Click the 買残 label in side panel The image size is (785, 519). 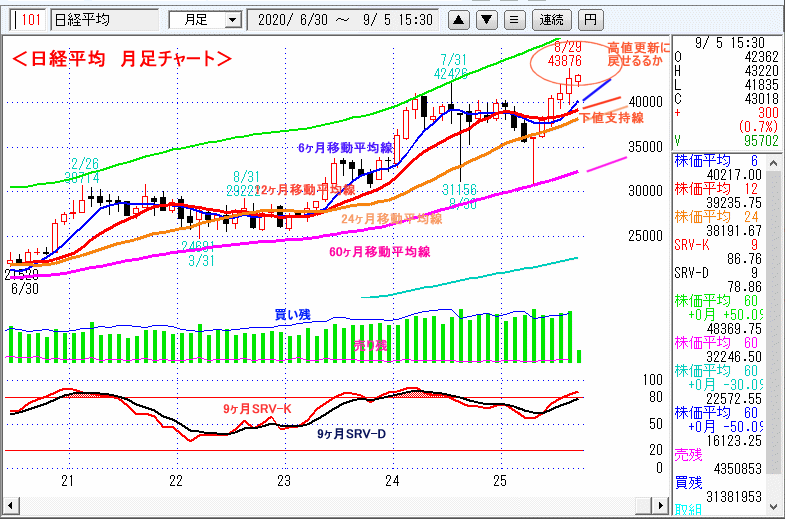688,483
